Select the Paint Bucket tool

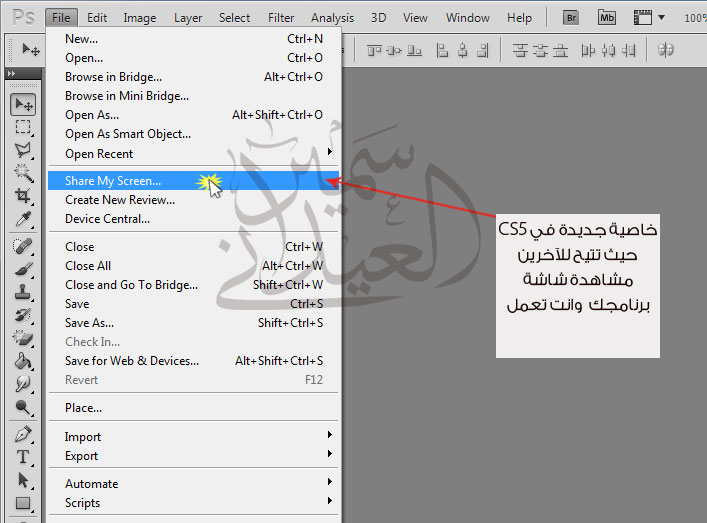(x=23, y=361)
